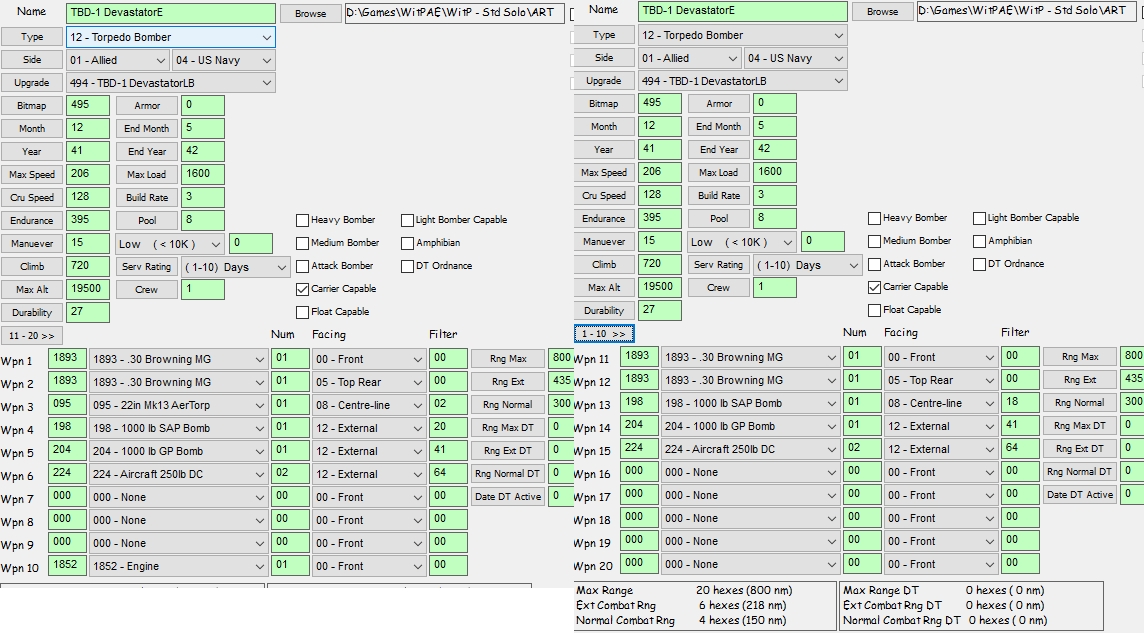Viewport: 1144px width, 633px height.
Task: Click Pool field 8 in right panel
Action: 775,218
